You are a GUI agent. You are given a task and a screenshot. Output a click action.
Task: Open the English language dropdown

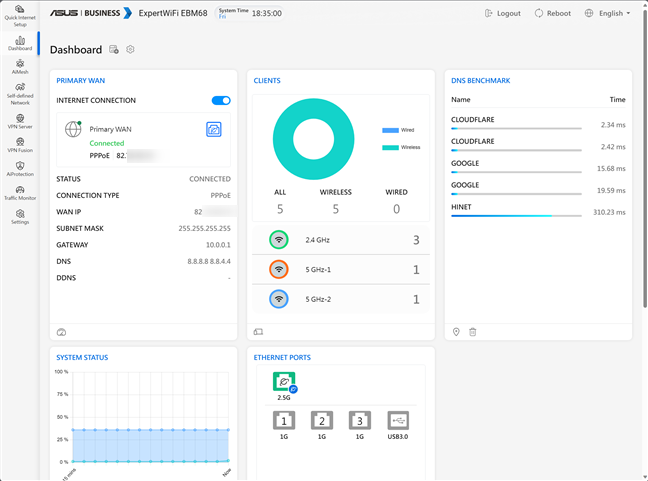(x=608, y=13)
